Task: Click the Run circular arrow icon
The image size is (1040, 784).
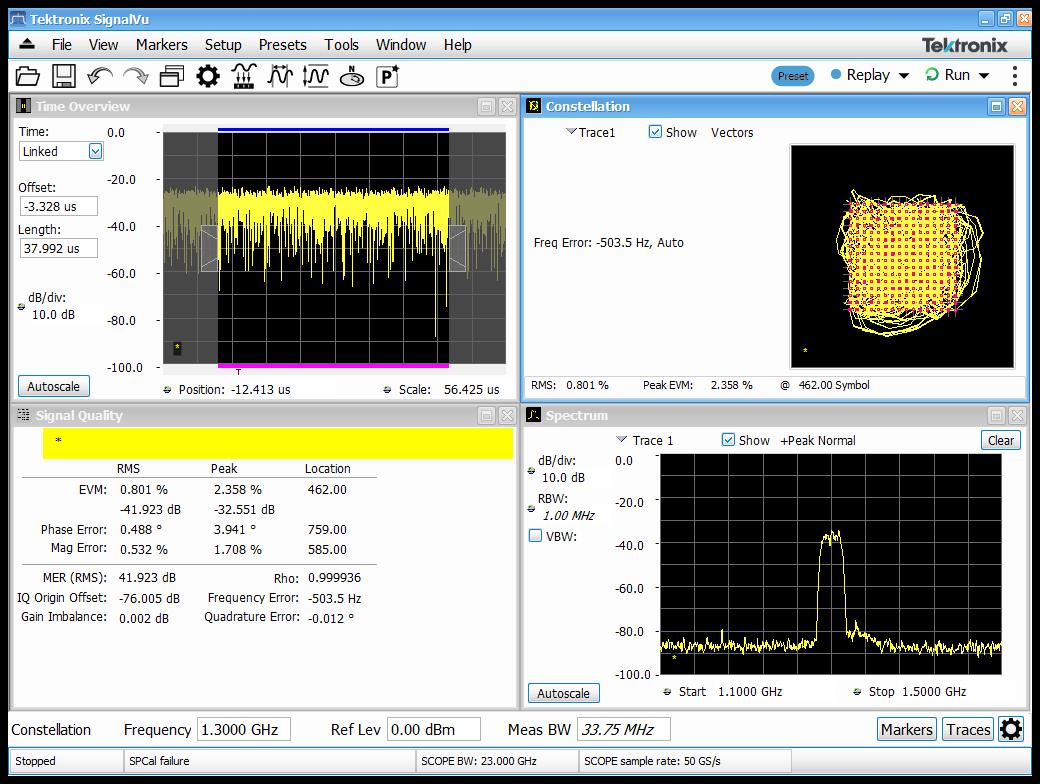Action: pos(932,74)
